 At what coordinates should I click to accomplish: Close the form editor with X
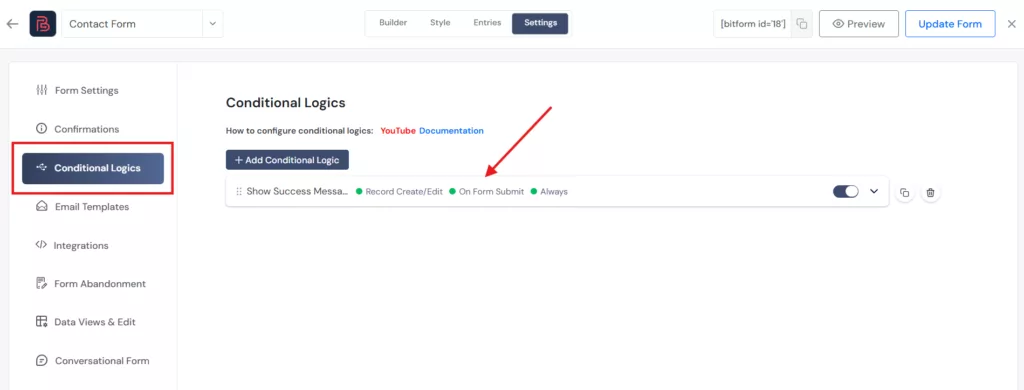[x=1012, y=24]
